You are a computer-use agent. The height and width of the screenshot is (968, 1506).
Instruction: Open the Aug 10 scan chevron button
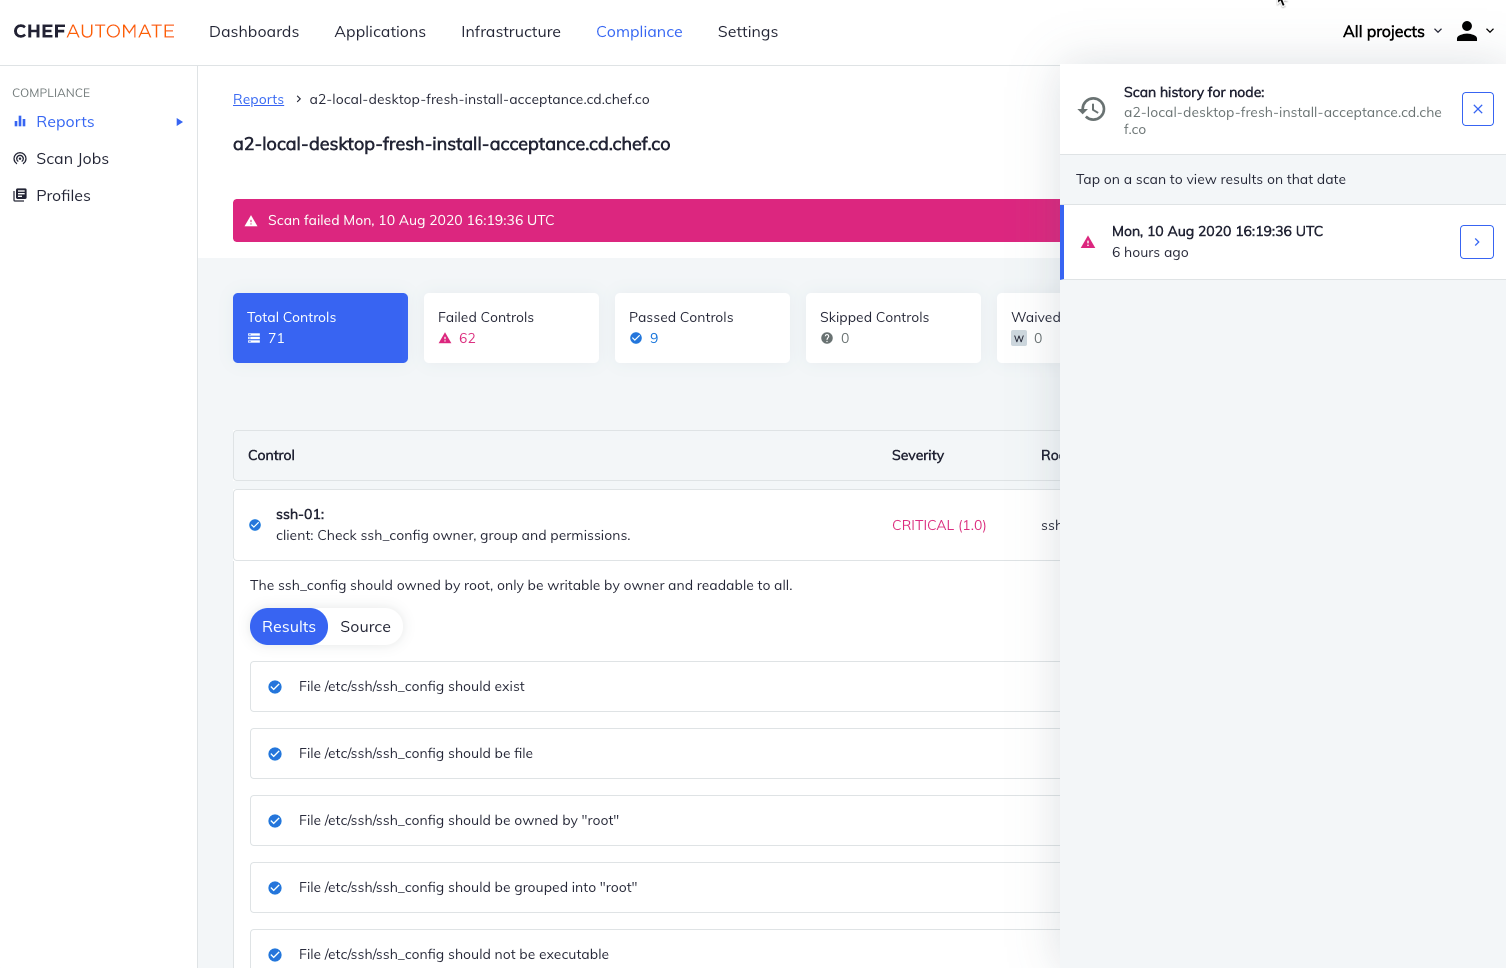(1476, 242)
